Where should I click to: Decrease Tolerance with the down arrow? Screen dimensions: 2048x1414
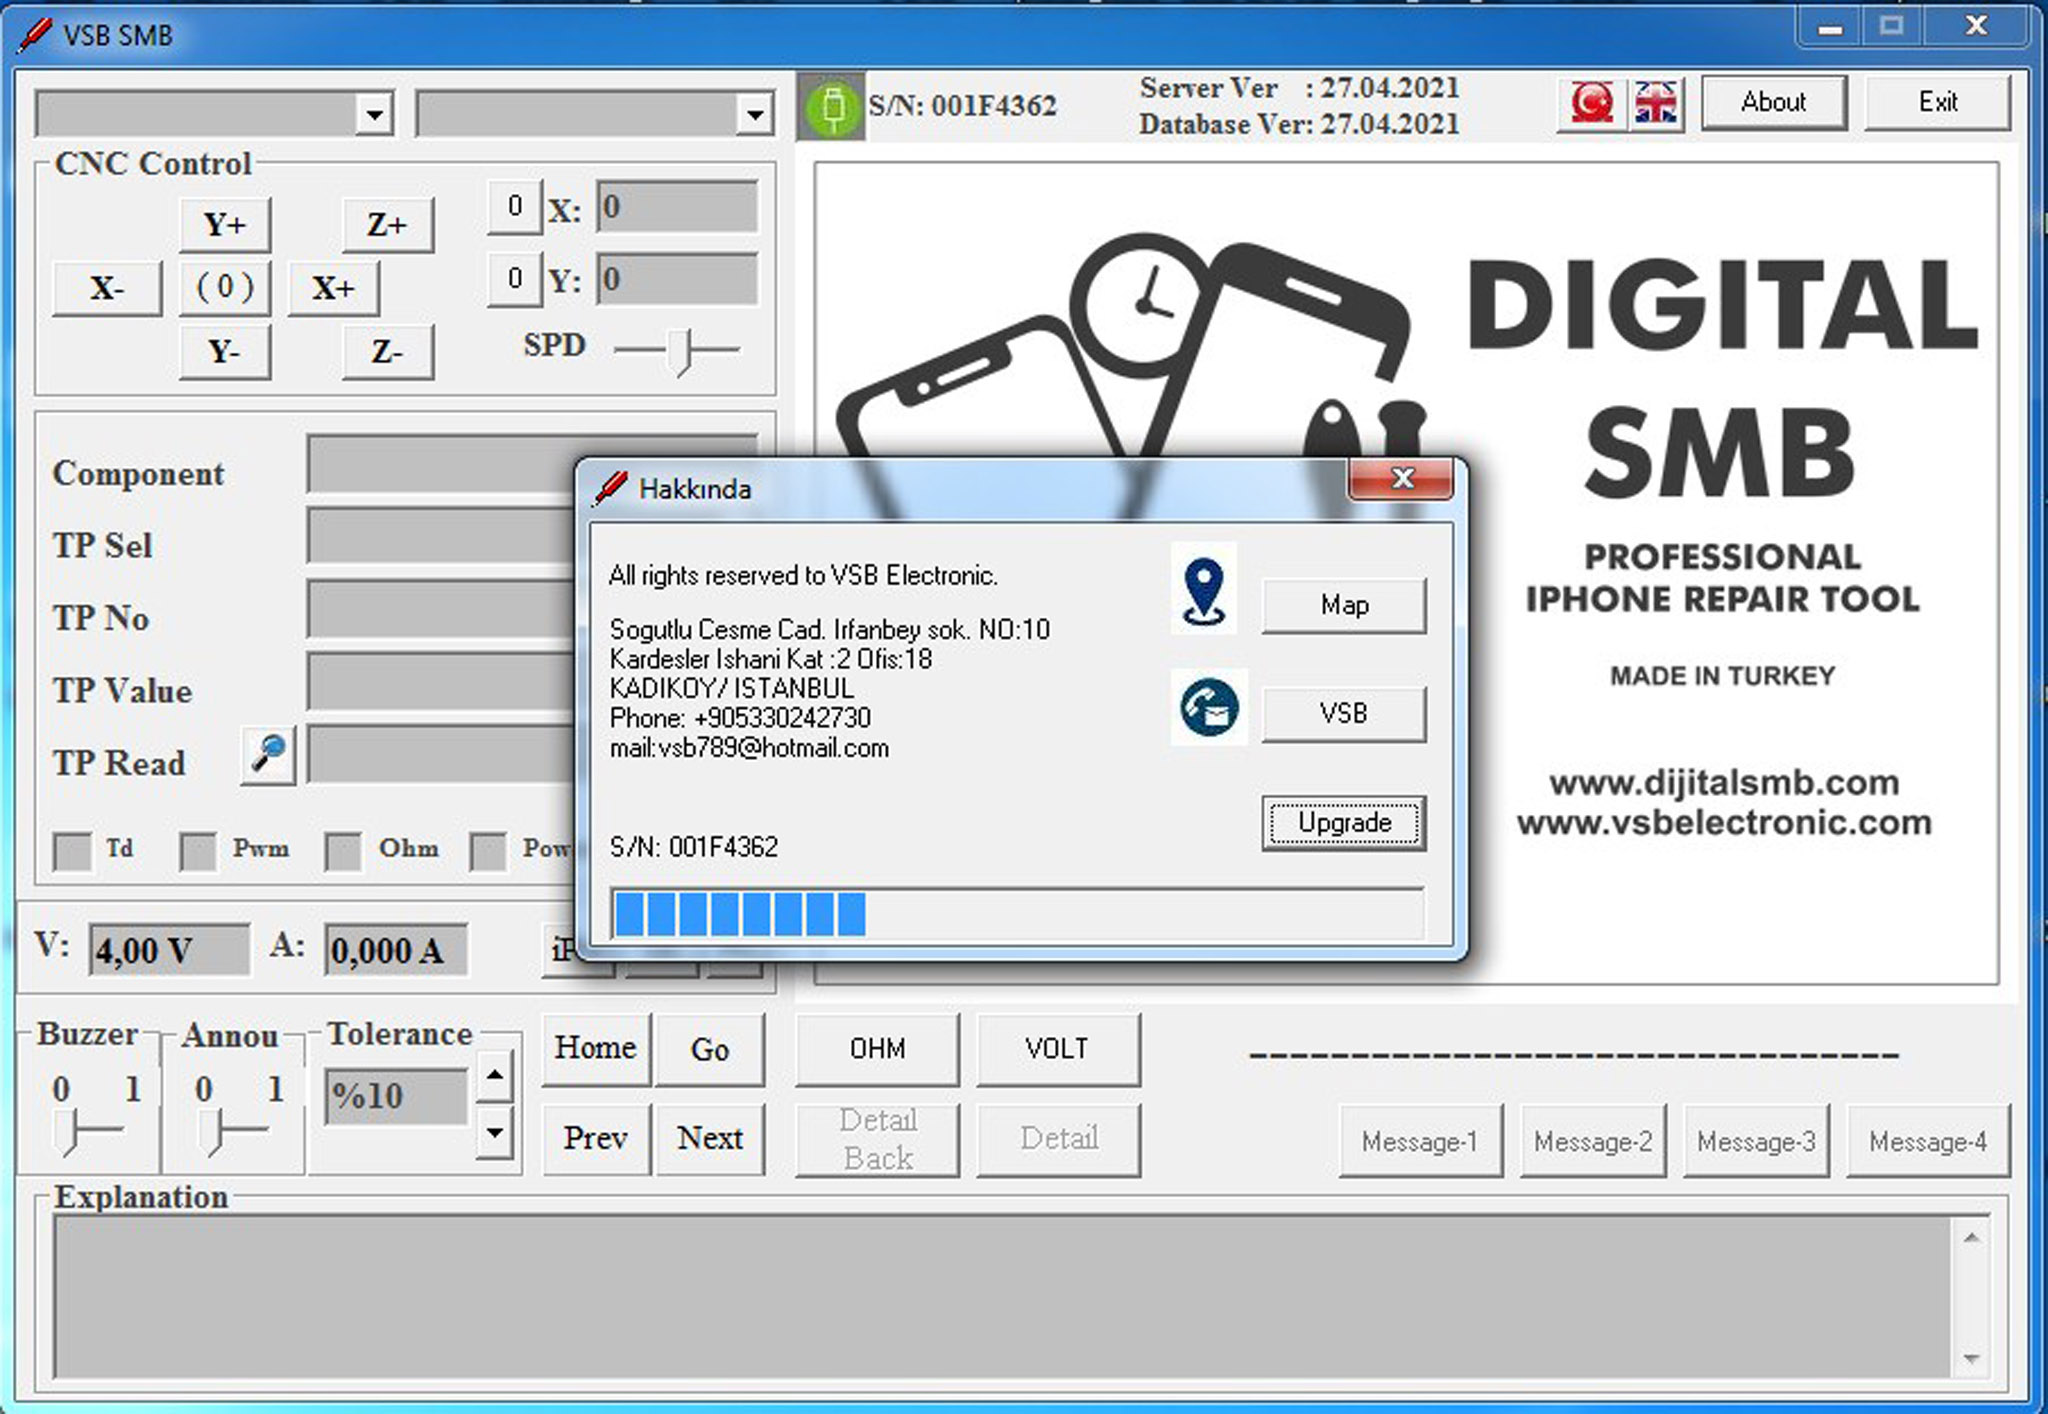tap(494, 1133)
